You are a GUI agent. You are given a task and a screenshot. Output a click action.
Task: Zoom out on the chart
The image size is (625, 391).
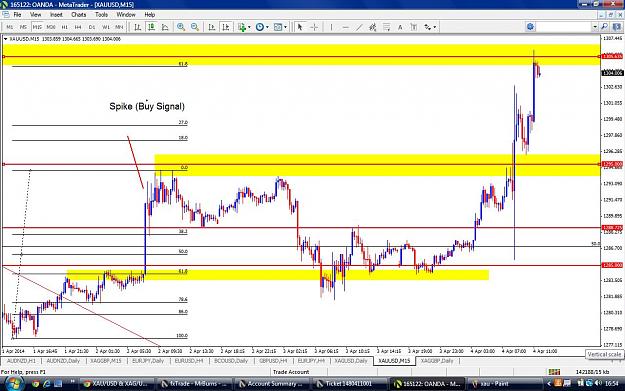[195, 27]
